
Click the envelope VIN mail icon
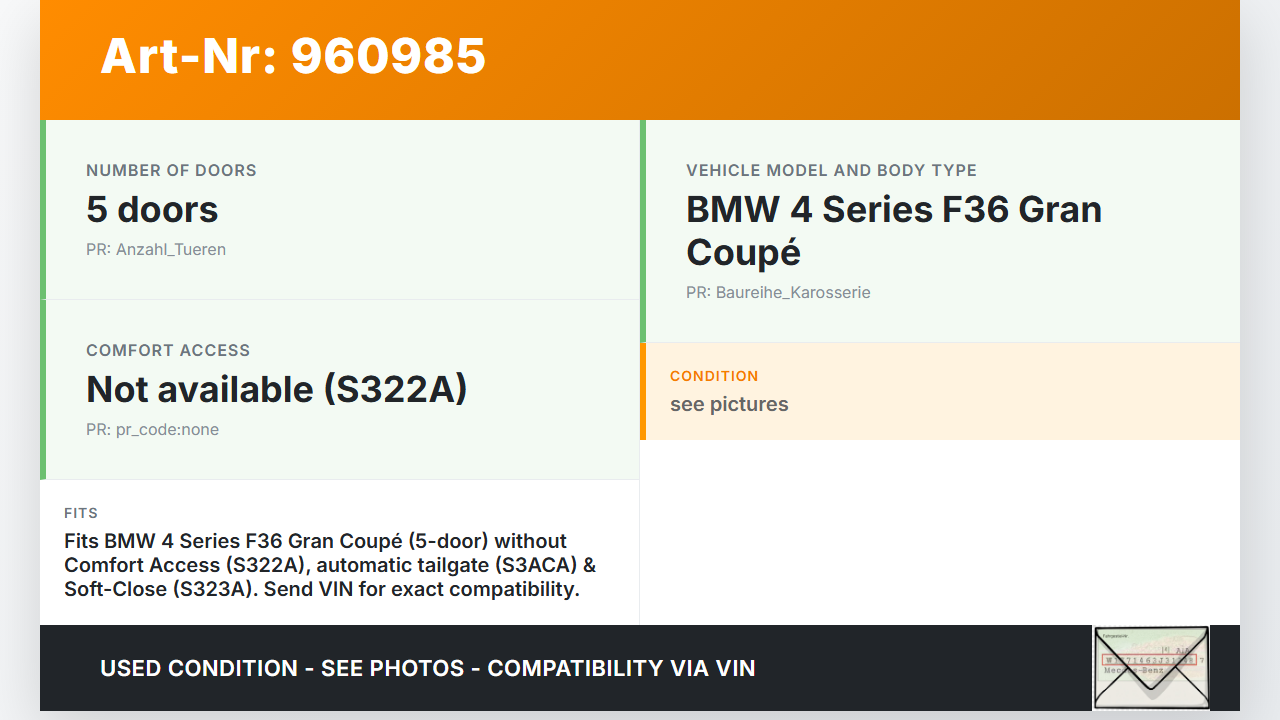(1151, 667)
